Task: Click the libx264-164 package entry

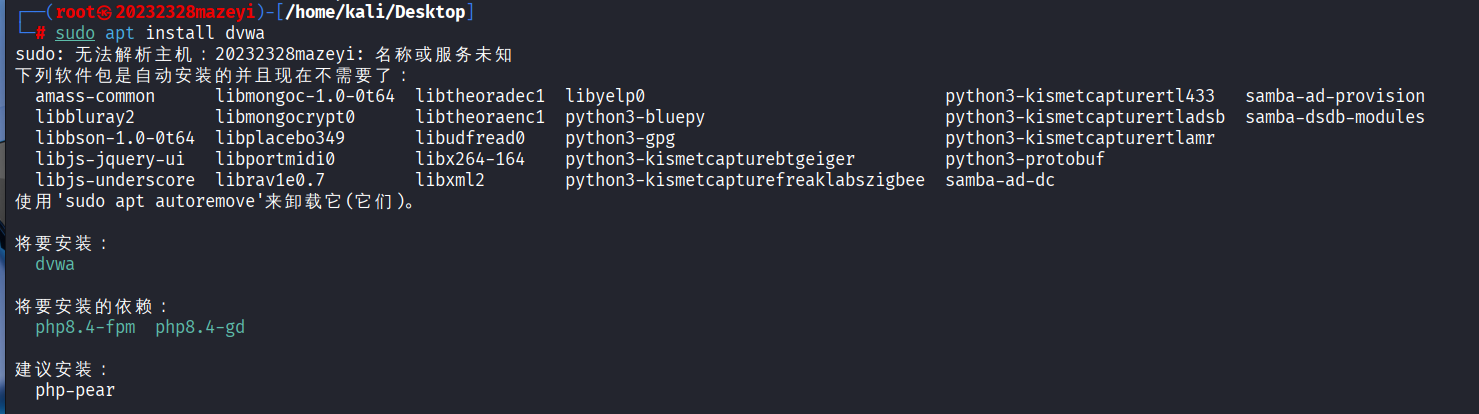Action: click(470, 159)
